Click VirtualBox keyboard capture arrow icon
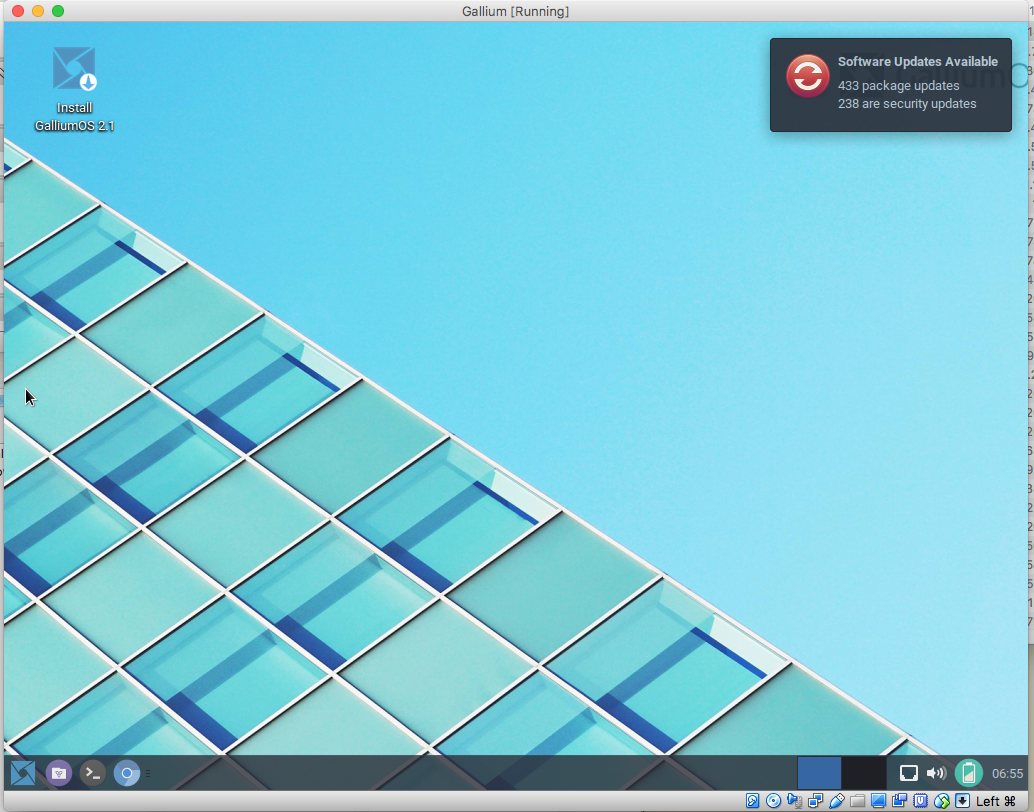This screenshot has height=812, width=1034. (x=962, y=801)
